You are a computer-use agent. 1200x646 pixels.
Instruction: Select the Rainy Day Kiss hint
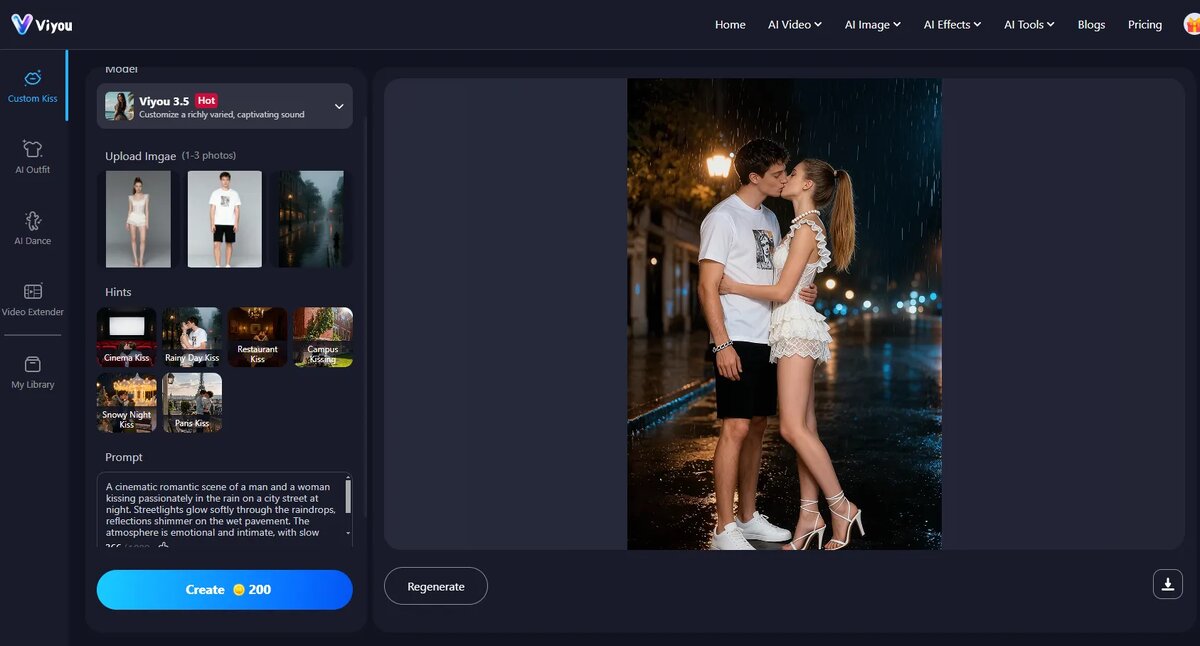pyautogui.click(x=192, y=337)
